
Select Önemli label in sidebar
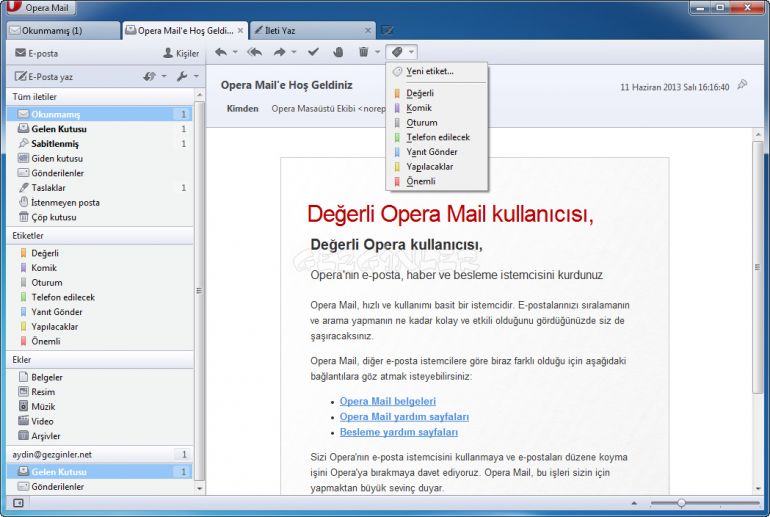(100, 342)
